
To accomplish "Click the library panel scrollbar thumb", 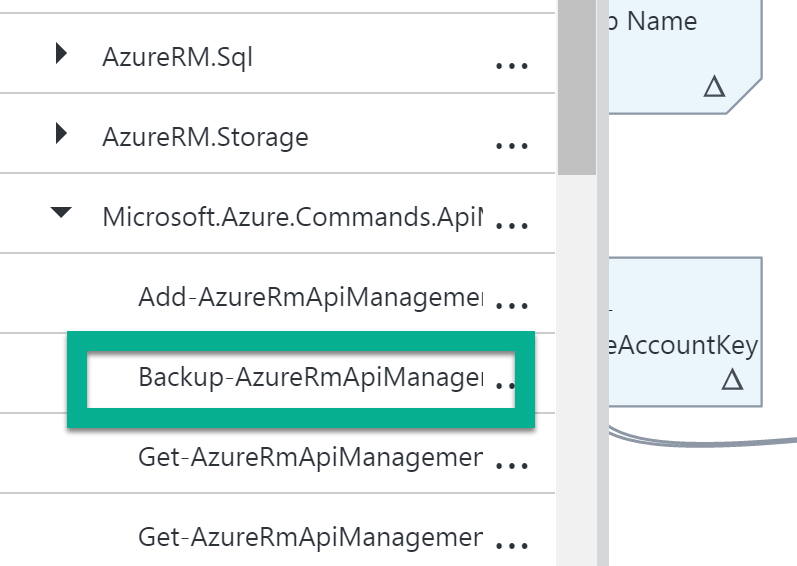I will click(x=576, y=85).
